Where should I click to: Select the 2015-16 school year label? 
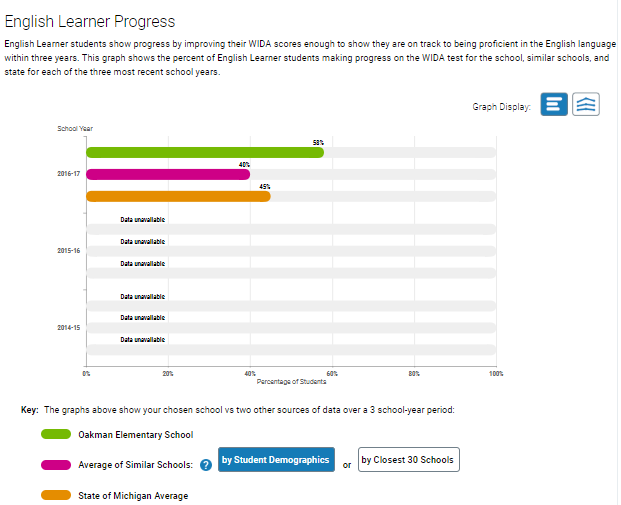coord(69,251)
